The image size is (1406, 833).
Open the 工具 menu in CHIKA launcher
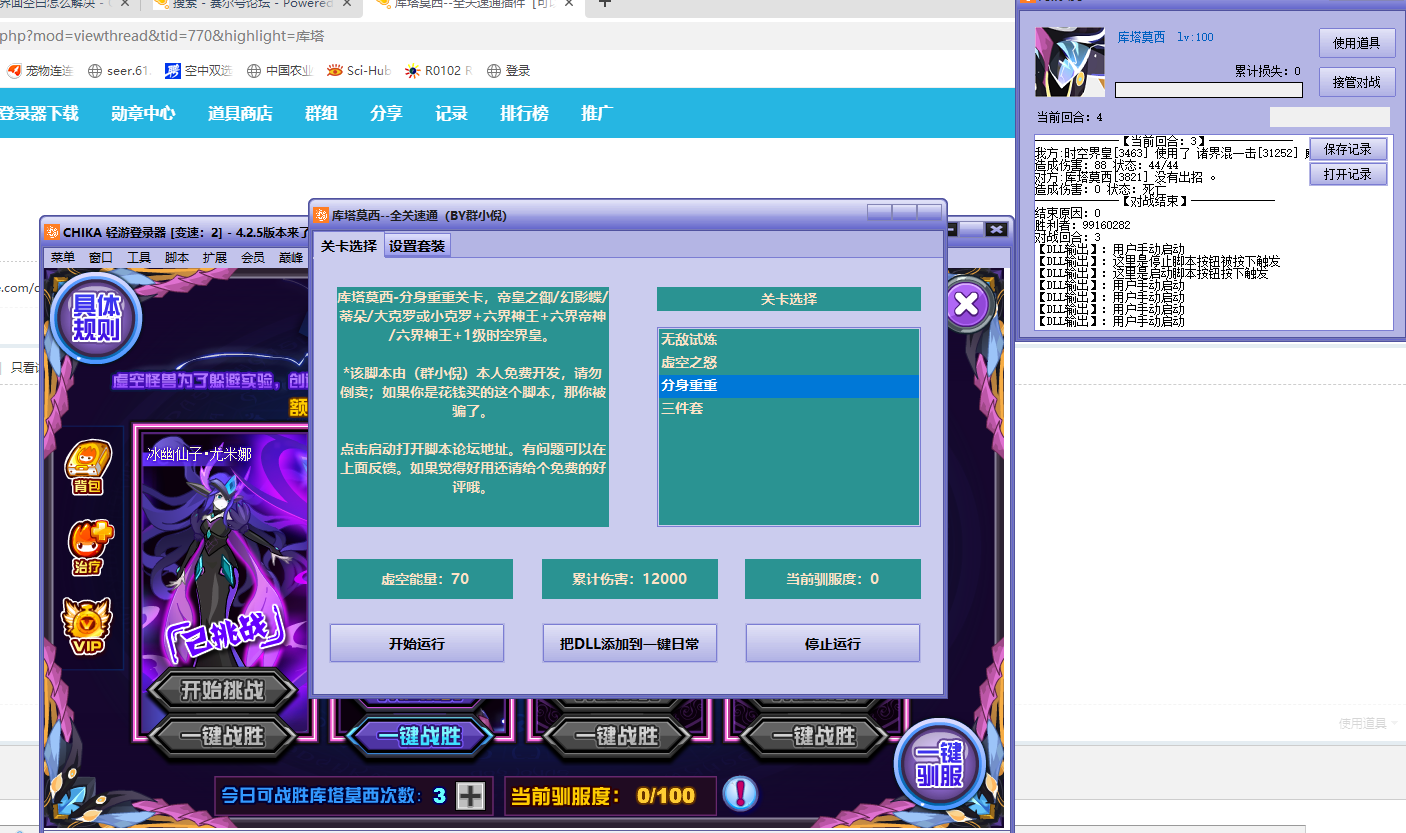(x=139, y=257)
